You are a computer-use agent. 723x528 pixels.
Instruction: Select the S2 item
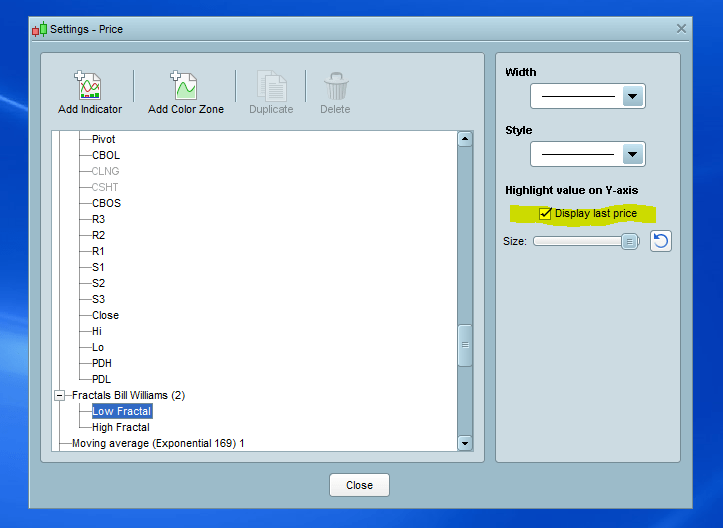point(99,283)
